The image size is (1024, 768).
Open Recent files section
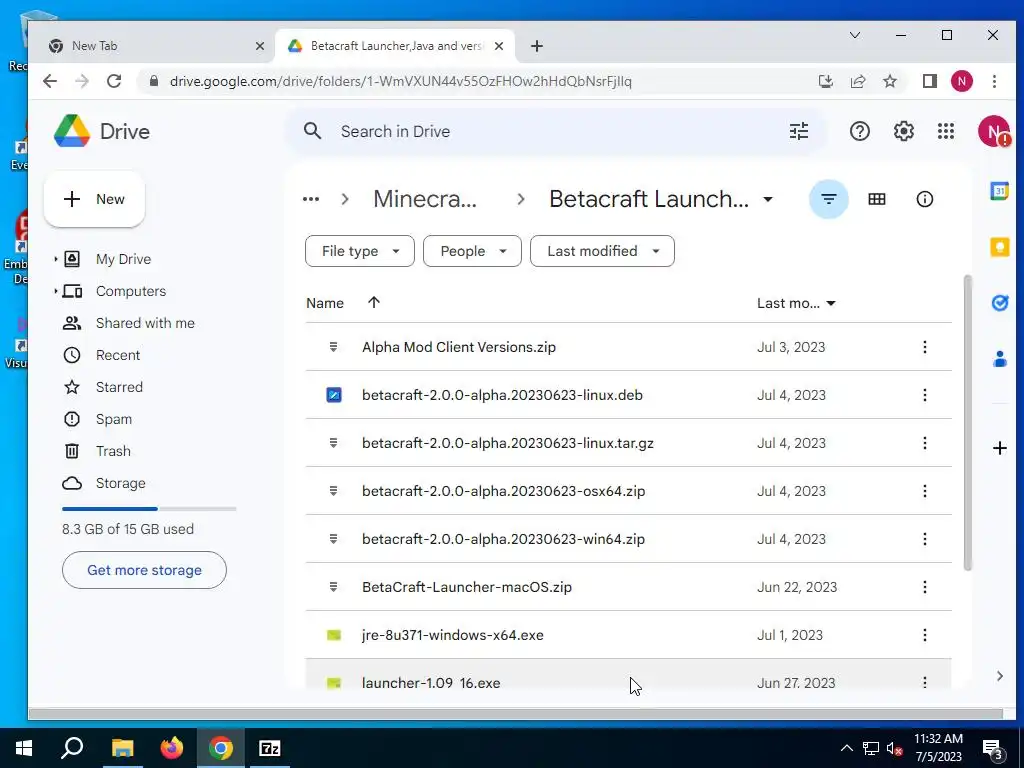(x=118, y=355)
